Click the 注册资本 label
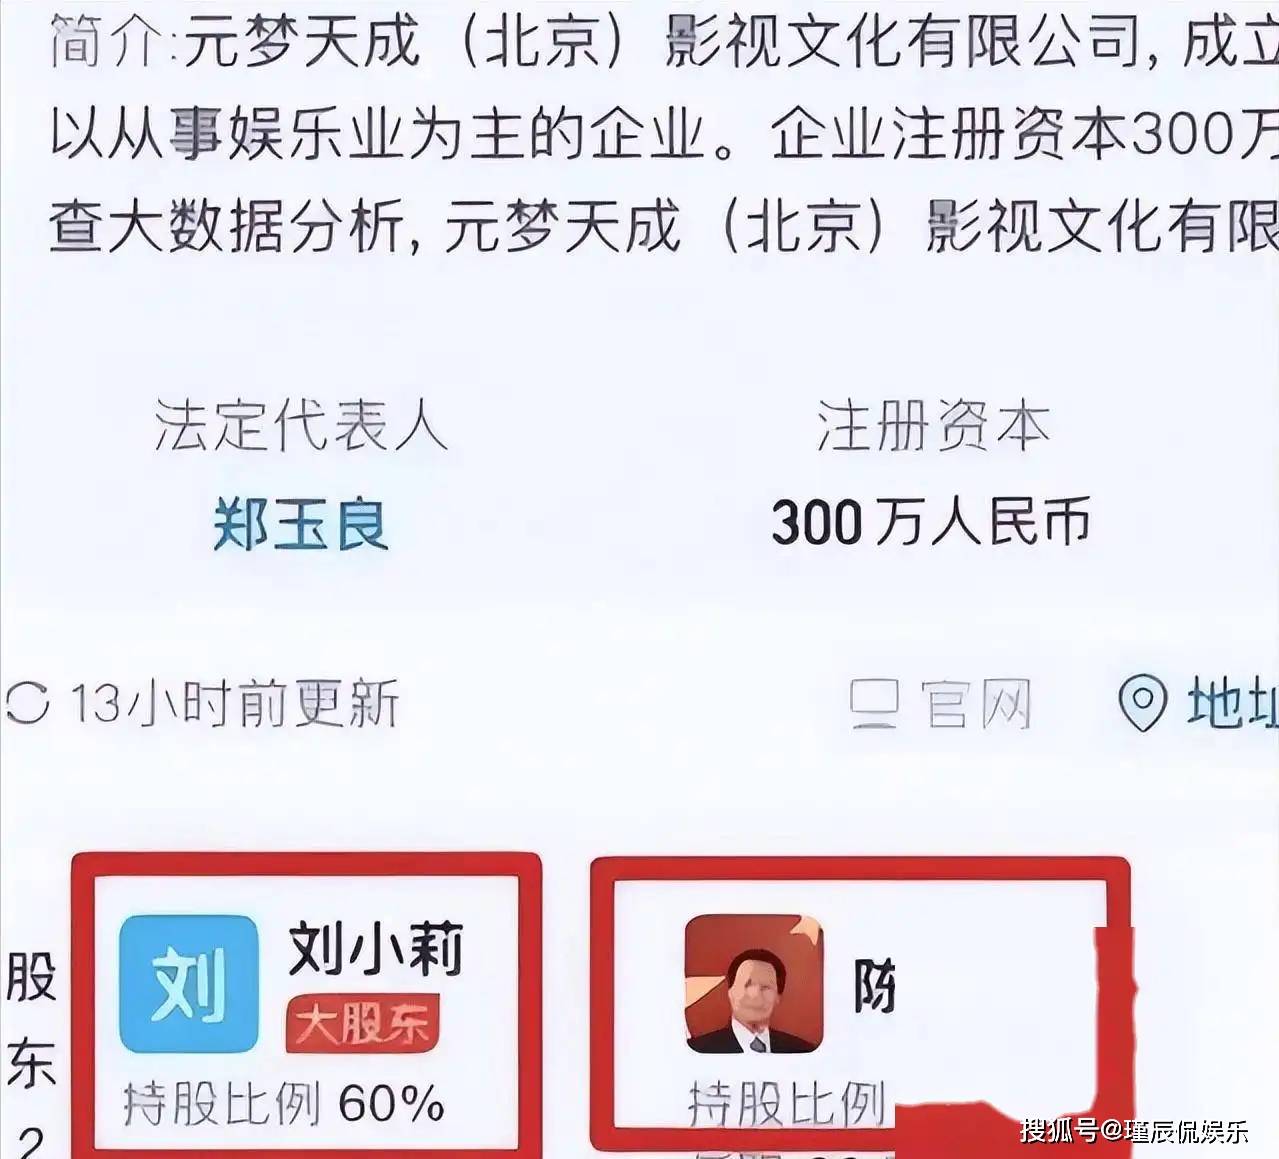This screenshot has height=1159, width=1279. point(932,426)
